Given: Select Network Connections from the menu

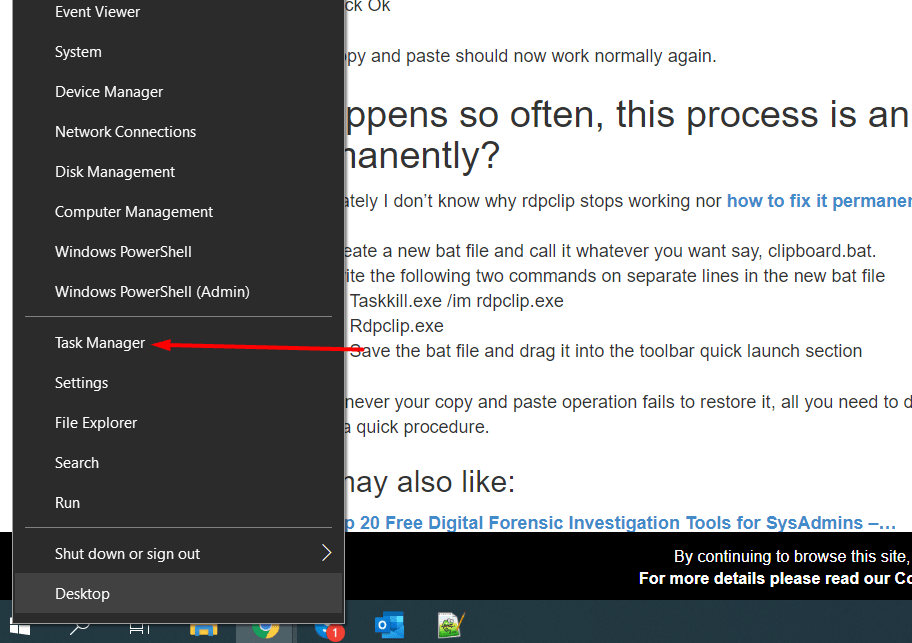Looking at the screenshot, I should (125, 131).
